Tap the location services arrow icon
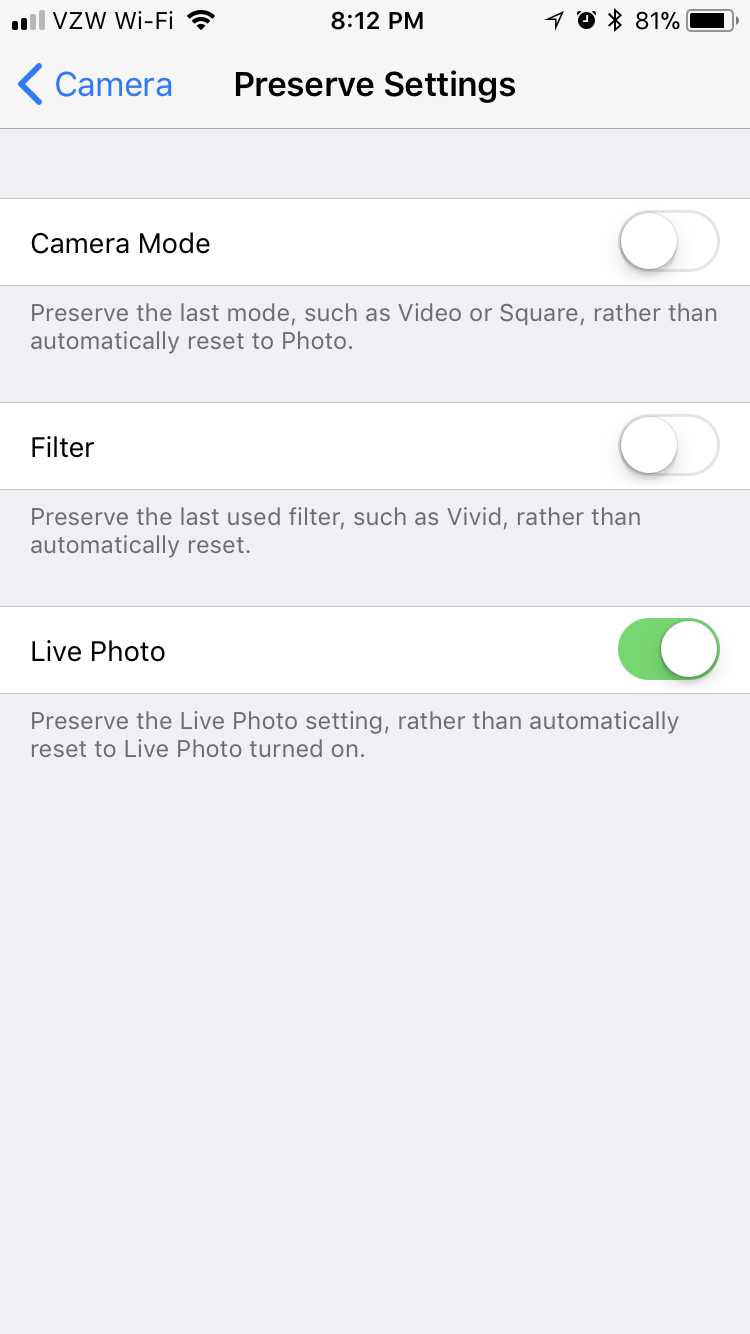The height and width of the screenshot is (1334, 750). tap(554, 20)
